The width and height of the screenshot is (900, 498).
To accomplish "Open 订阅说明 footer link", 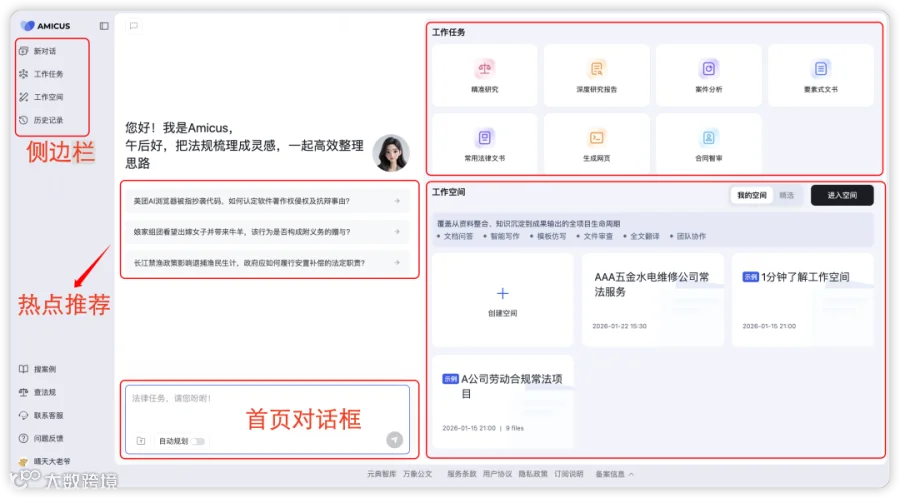I will [x=569, y=474].
